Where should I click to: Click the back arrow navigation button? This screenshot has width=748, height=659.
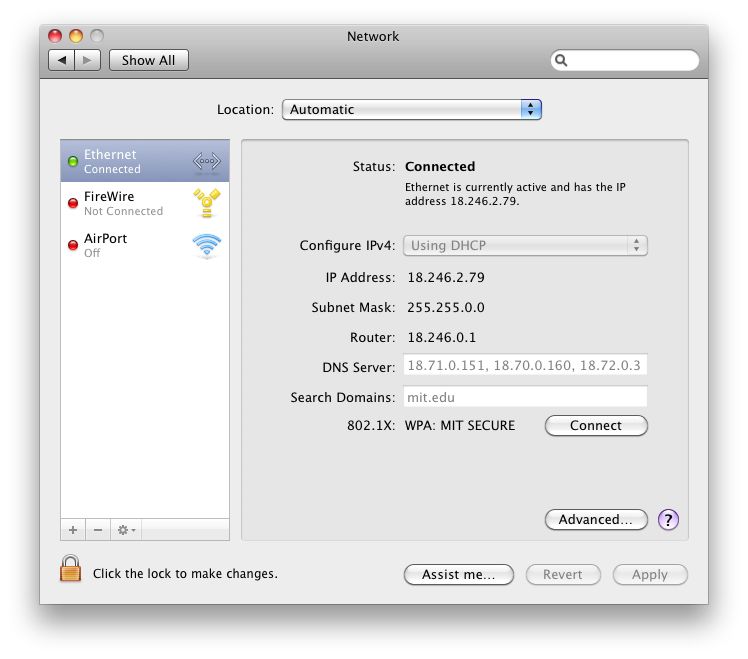(x=62, y=60)
